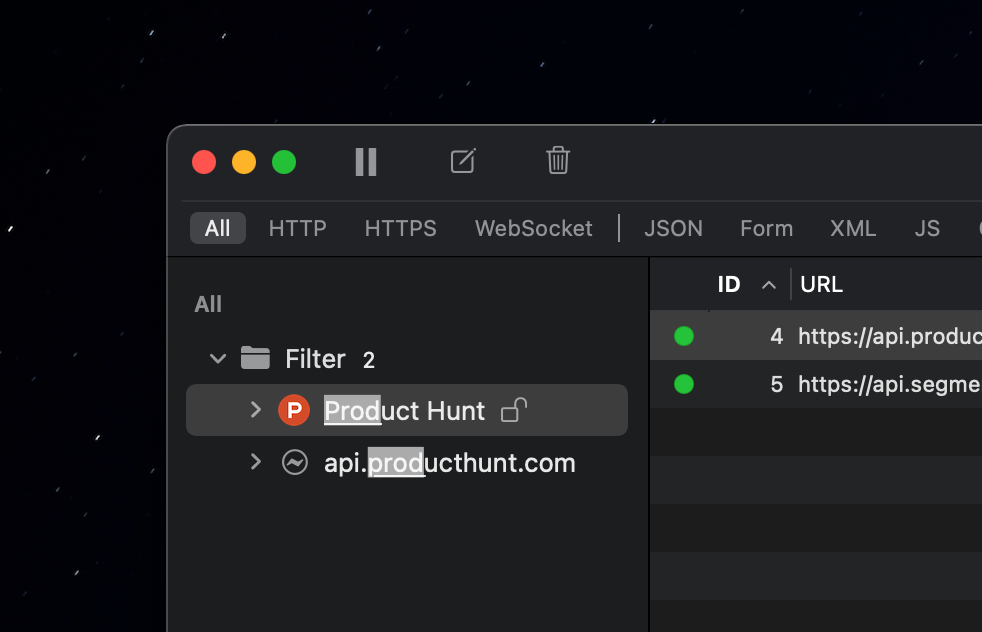Screen dimensions: 982x632
Task: Click the green status dot of request 5
Action: pyautogui.click(x=684, y=384)
